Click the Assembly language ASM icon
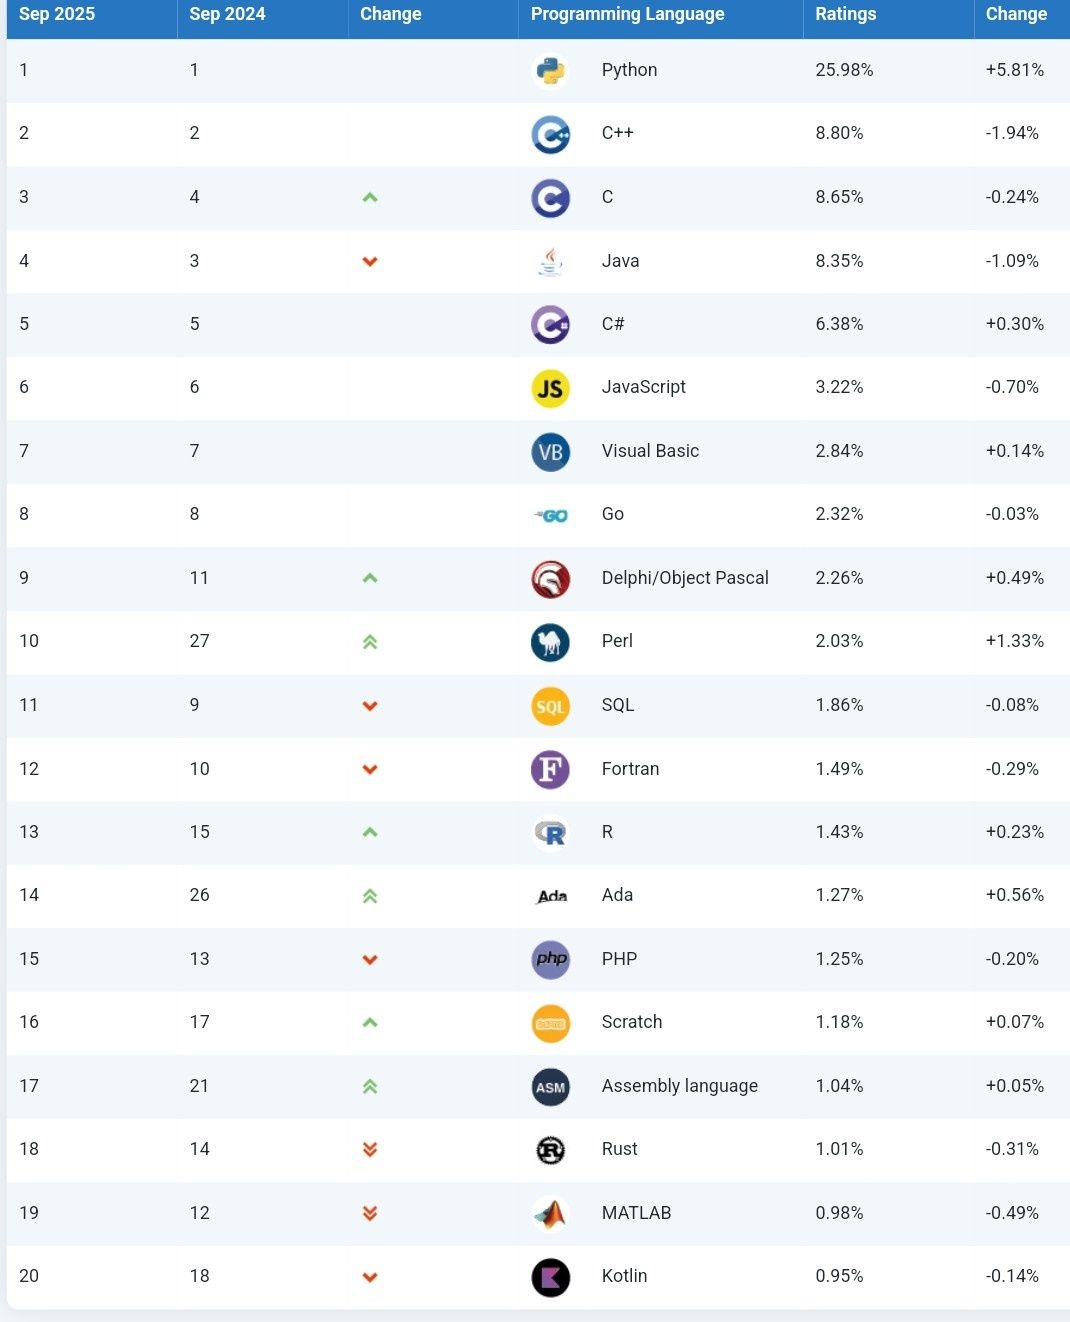This screenshot has width=1070, height=1322. click(x=550, y=1087)
